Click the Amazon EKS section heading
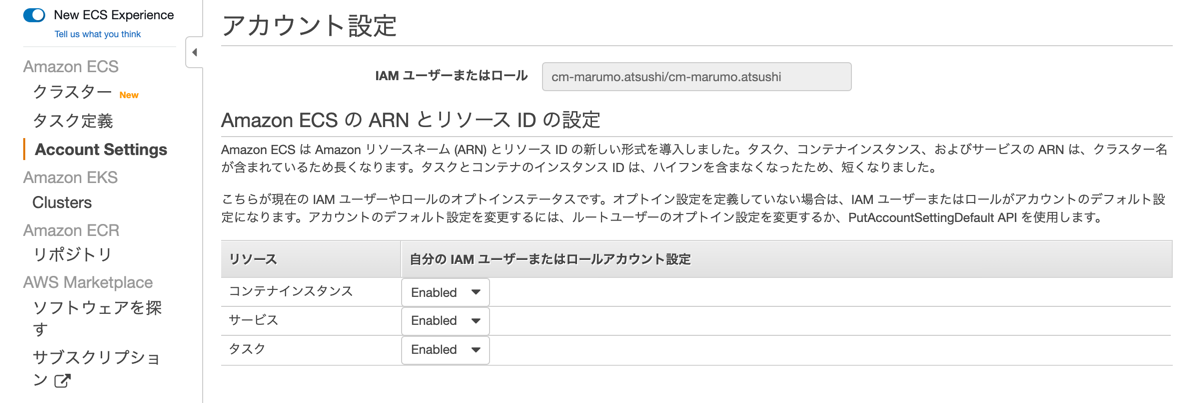1196x403 pixels. tap(70, 177)
